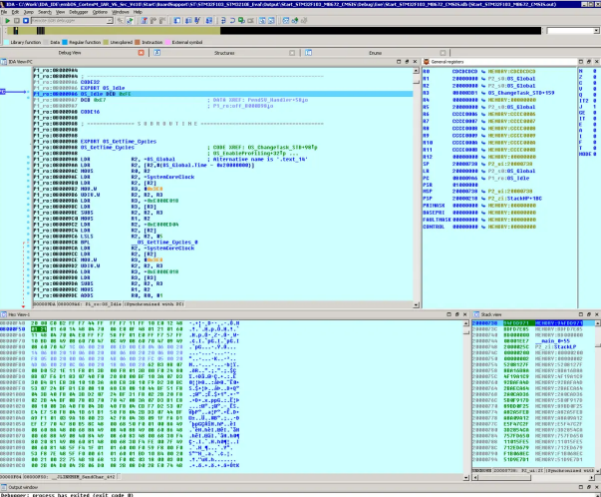This screenshot has height=497, width=601.
Task: Open the navigation band zoom dropdown
Action: (596, 31)
